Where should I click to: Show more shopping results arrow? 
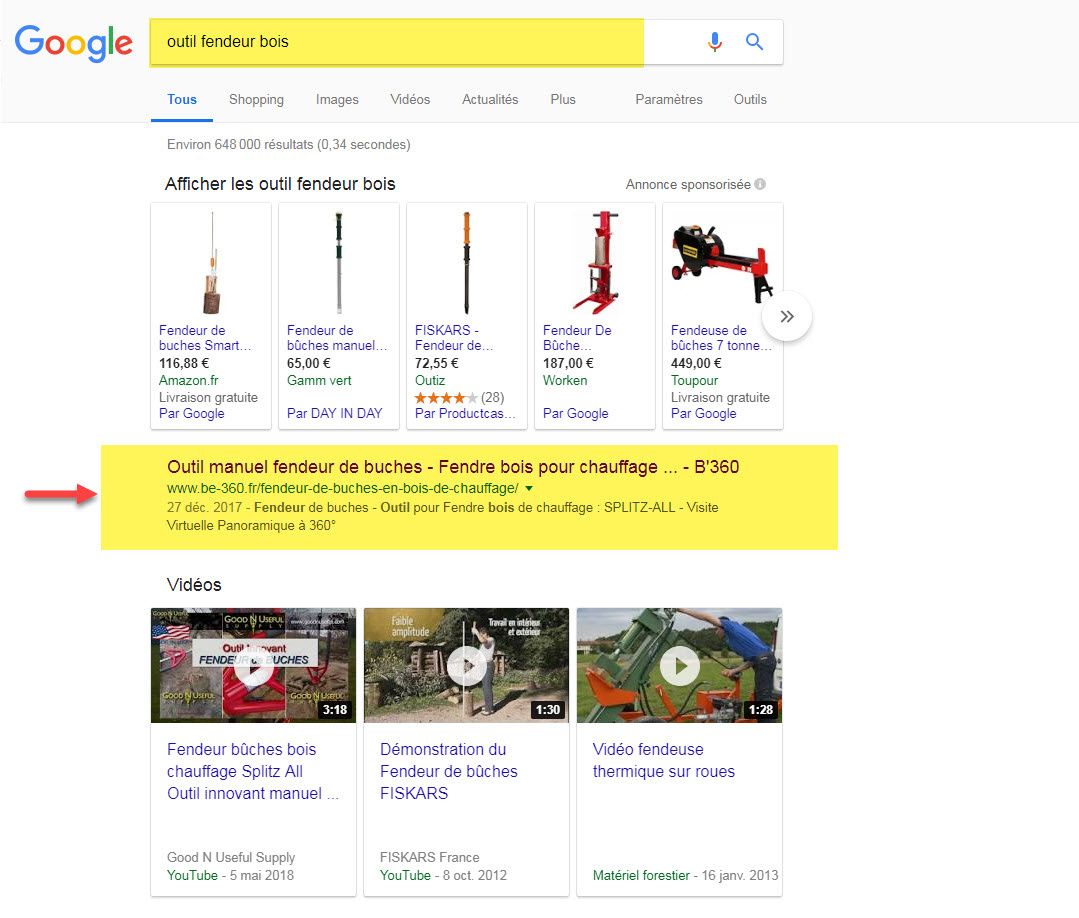(x=787, y=317)
